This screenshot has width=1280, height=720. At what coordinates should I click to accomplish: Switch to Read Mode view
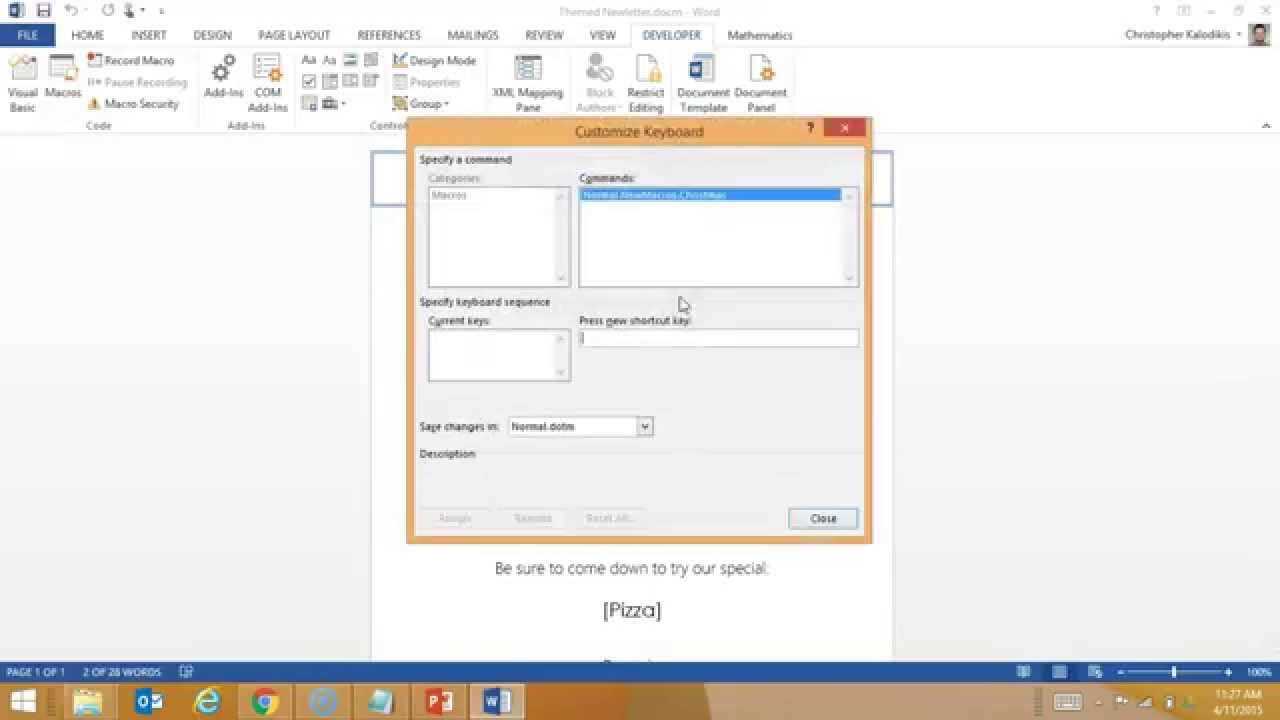click(1023, 672)
